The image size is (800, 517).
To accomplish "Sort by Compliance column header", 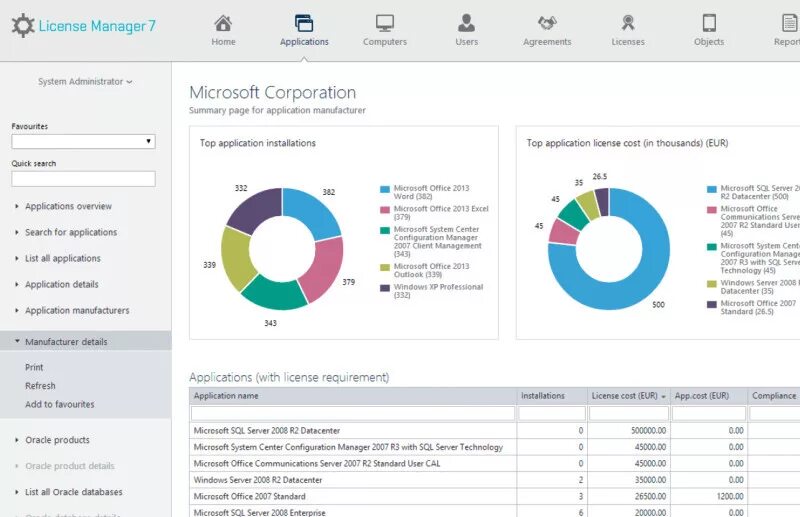I will click(774, 396).
